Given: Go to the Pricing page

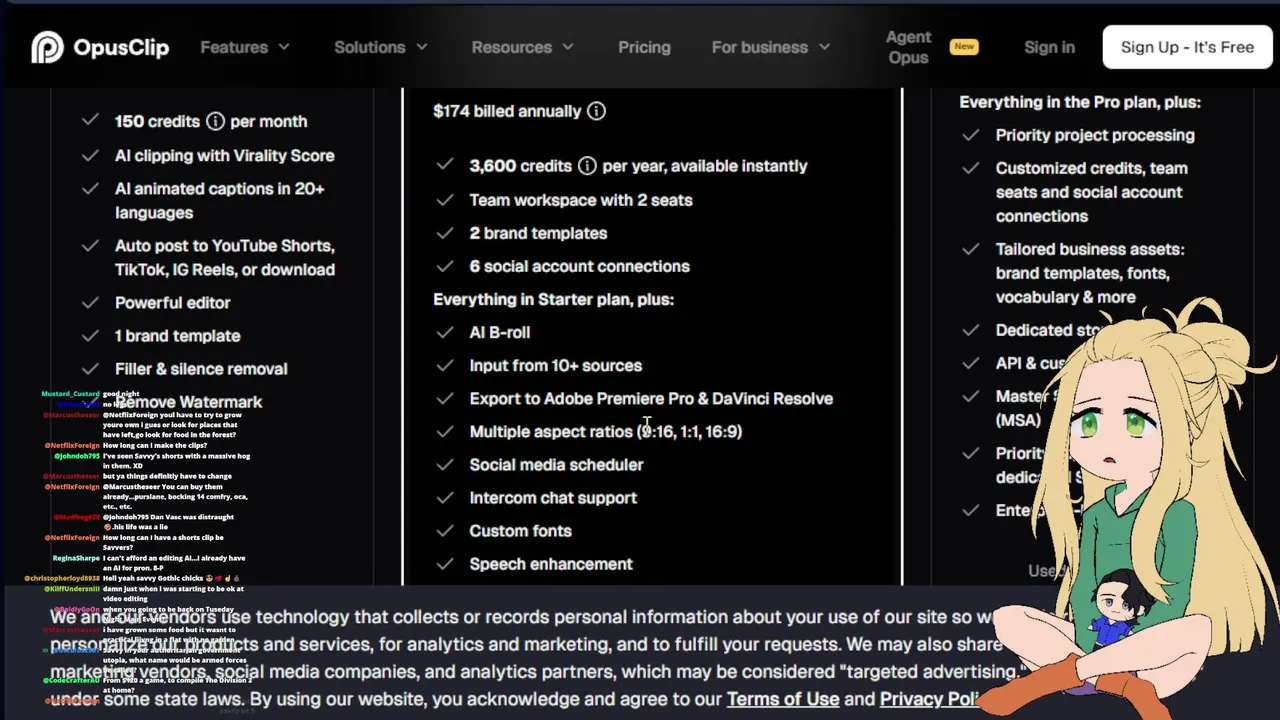Looking at the screenshot, I should click(644, 47).
